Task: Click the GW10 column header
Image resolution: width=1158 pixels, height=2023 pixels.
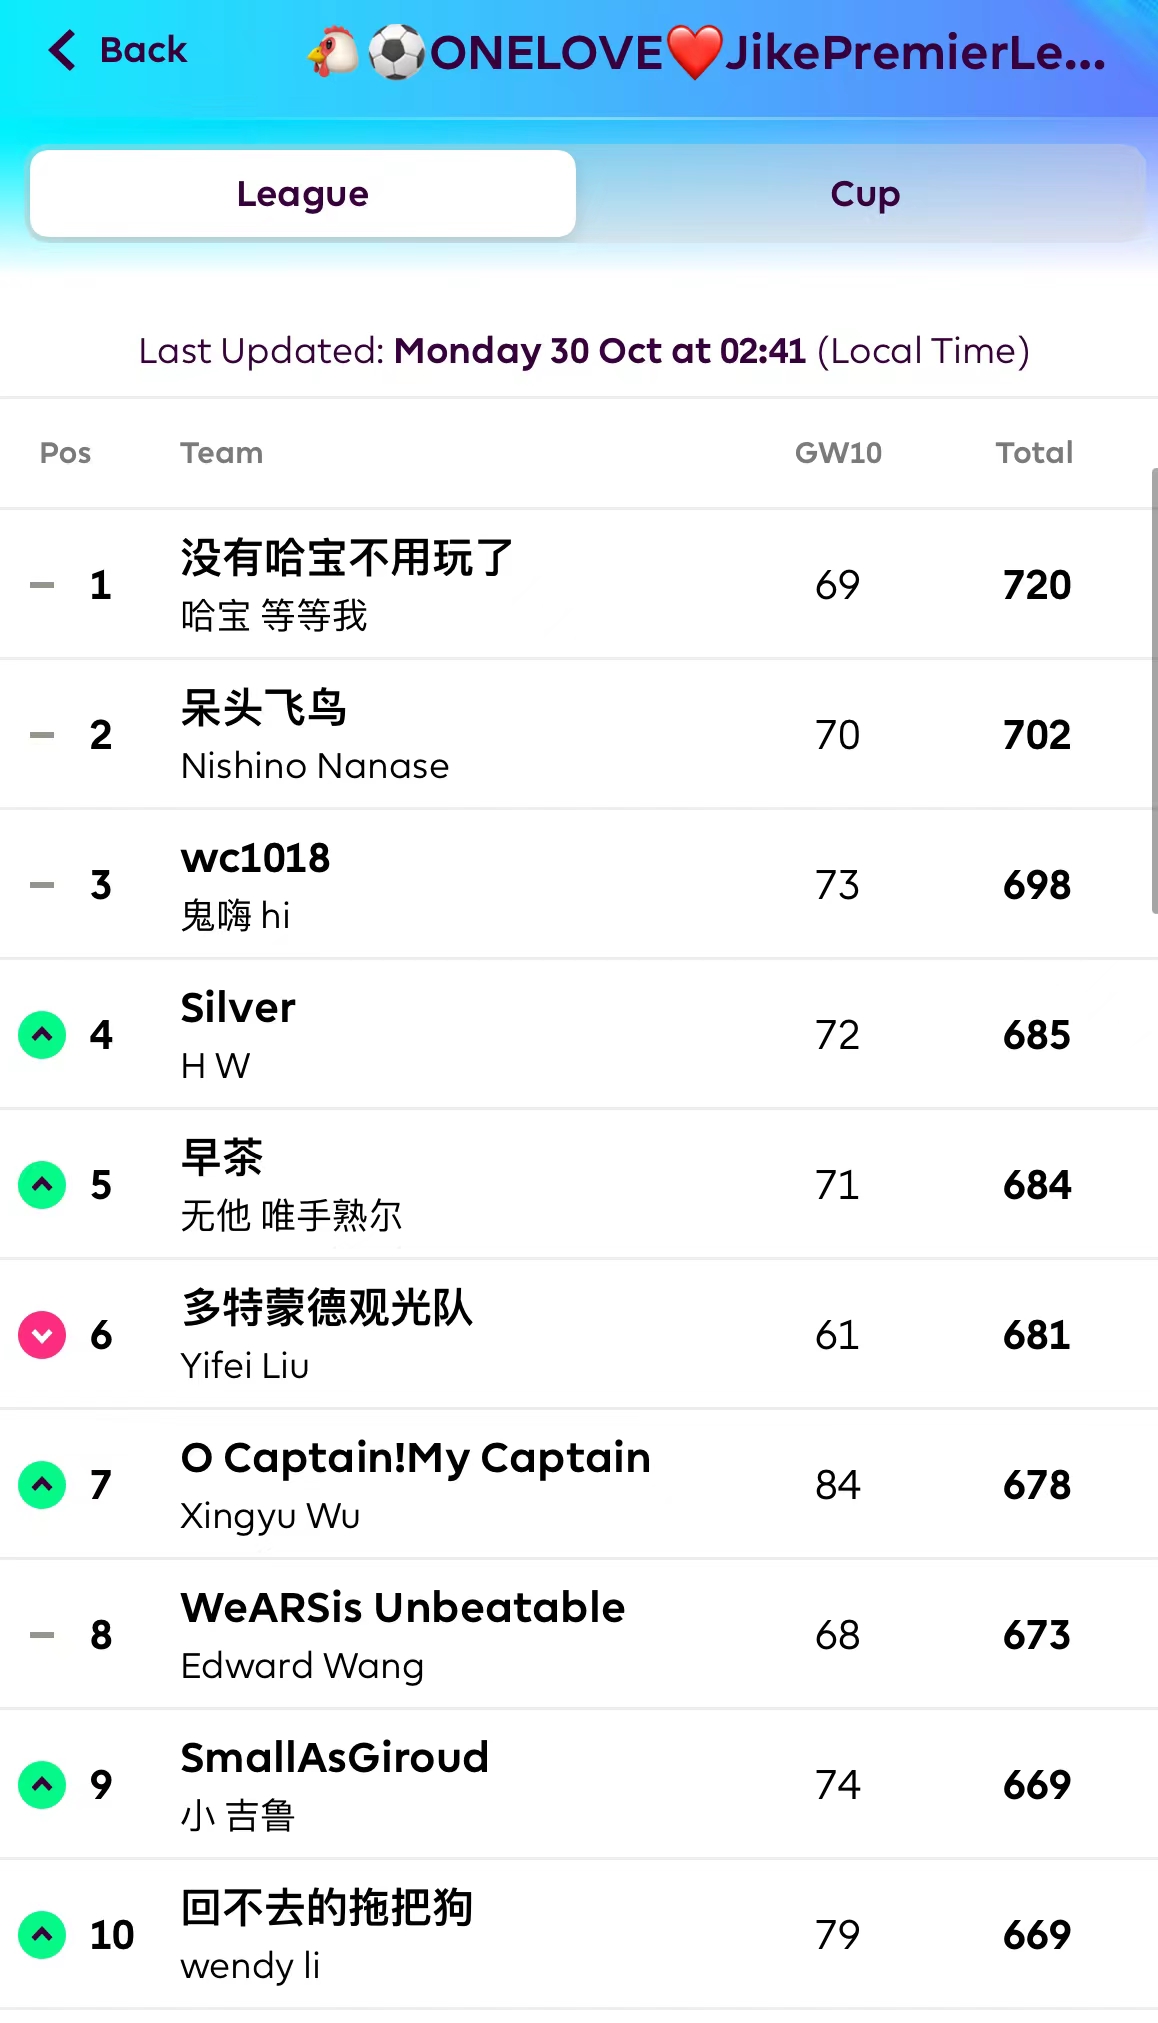Action: (x=838, y=453)
